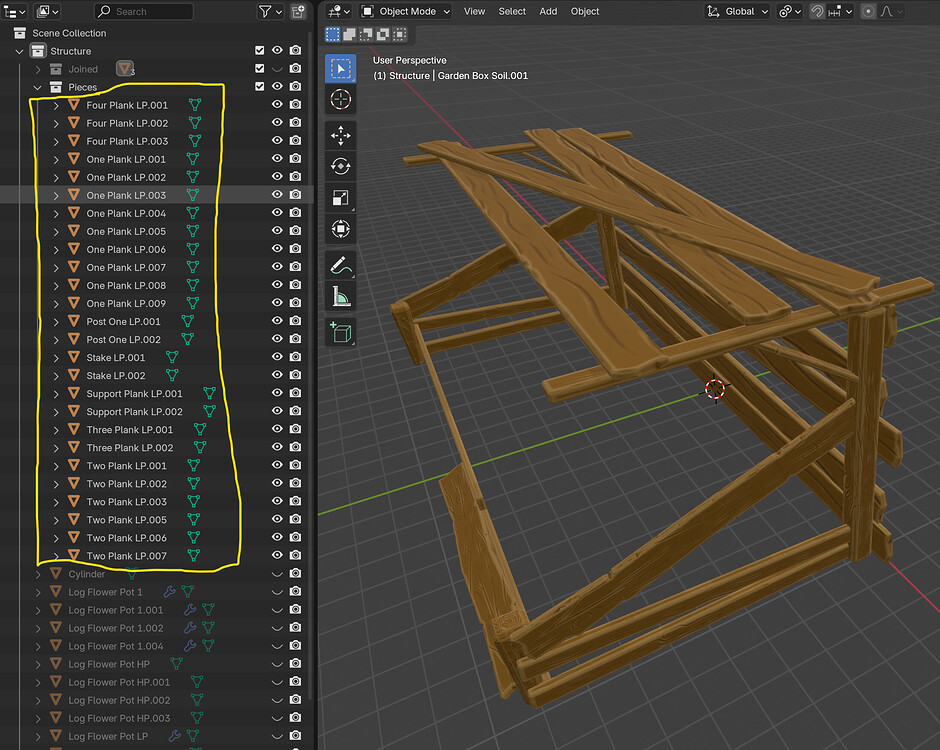Open the Transform tool
Image resolution: width=940 pixels, height=750 pixels.
point(341,228)
